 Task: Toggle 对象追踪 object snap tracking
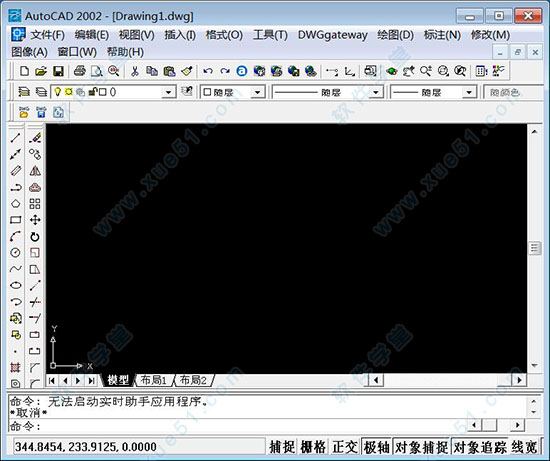(x=479, y=447)
